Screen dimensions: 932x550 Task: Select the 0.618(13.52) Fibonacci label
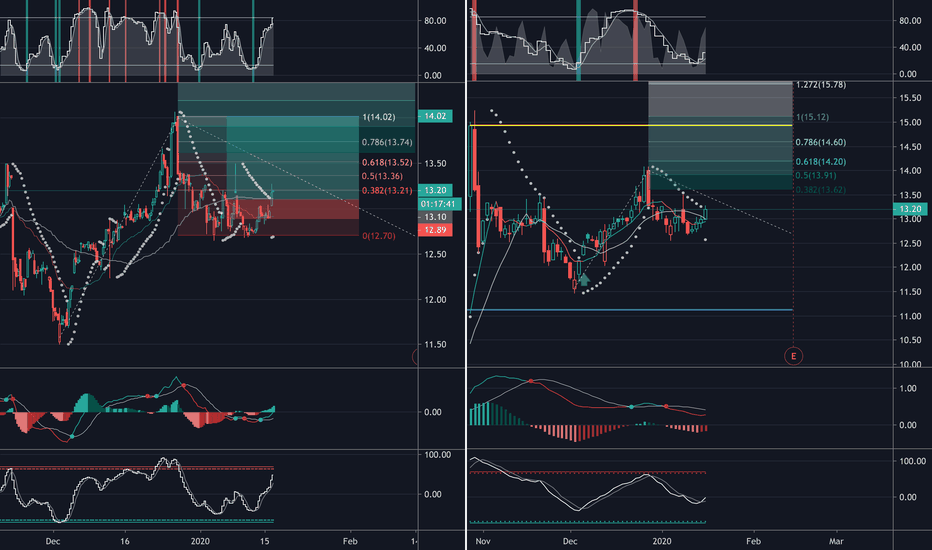click(x=387, y=162)
